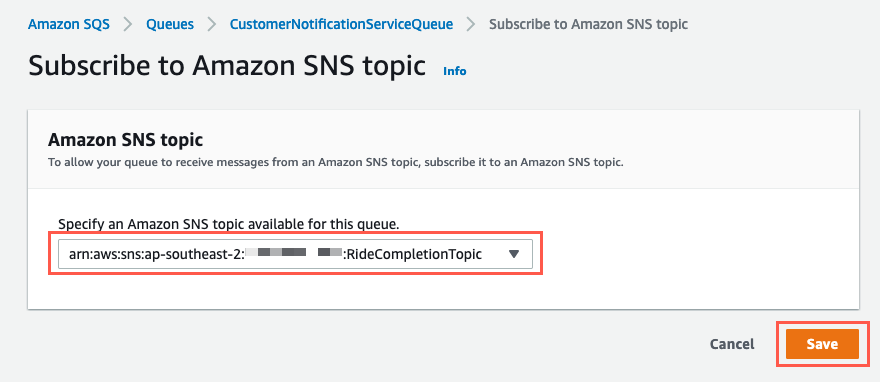Click the Save button
880x382 pixels.
[x=822, y=344]
